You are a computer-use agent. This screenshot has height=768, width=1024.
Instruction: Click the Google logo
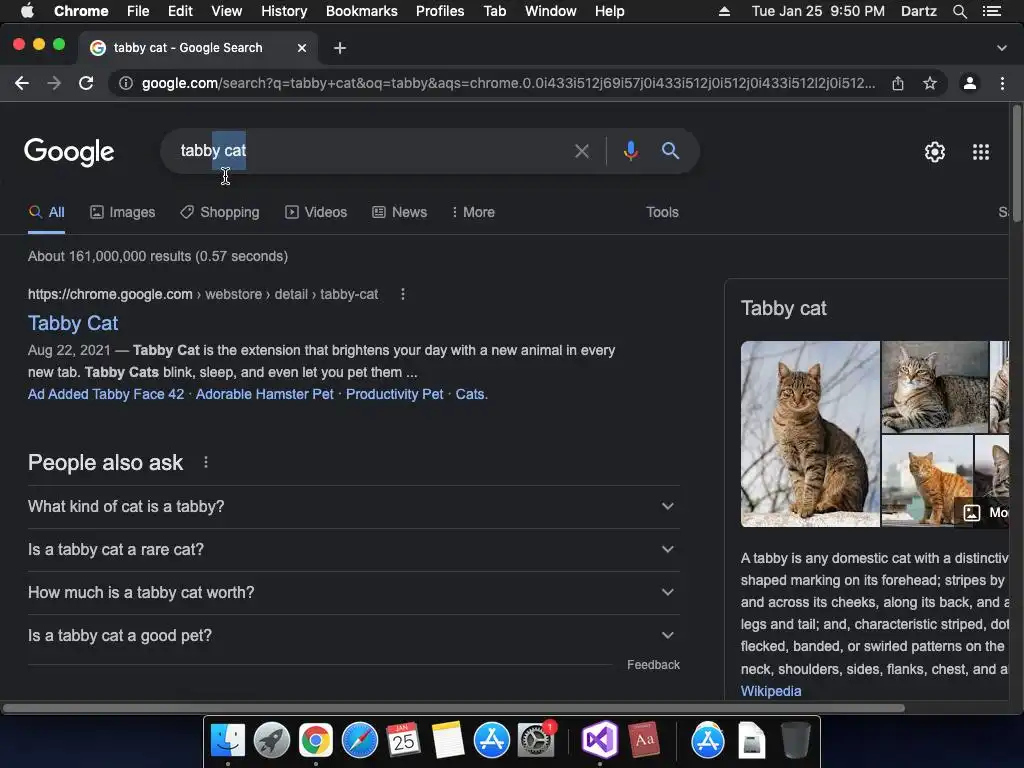69,152
